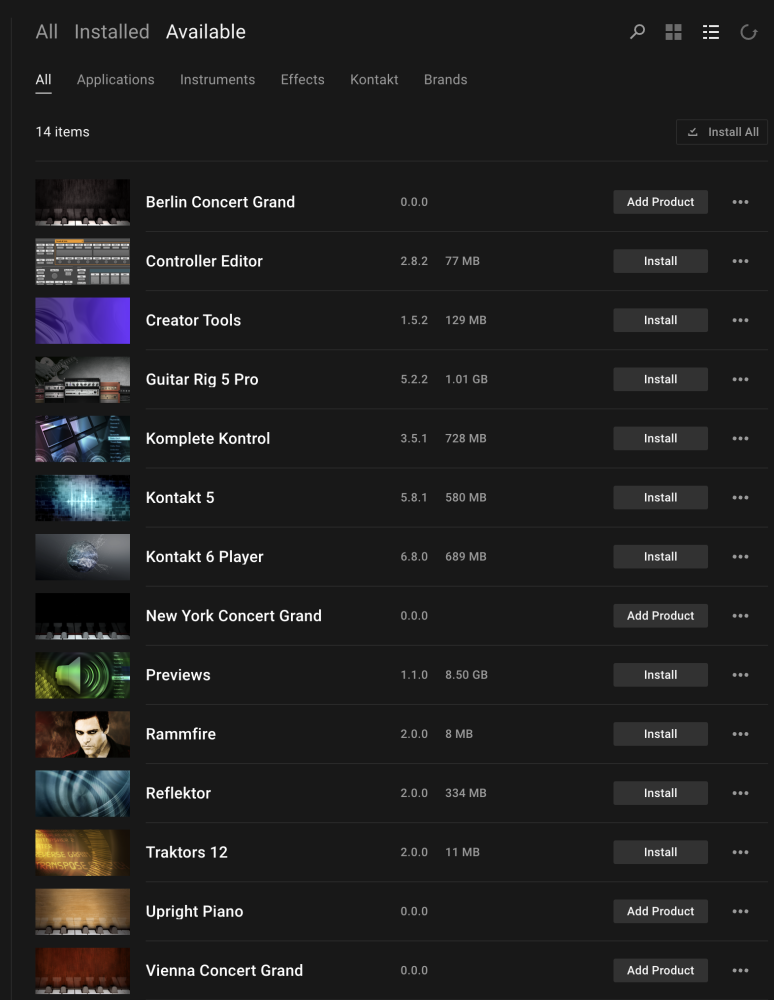
Task: Click the Upright Piano thumbnail
Action: tap(82, 912)
